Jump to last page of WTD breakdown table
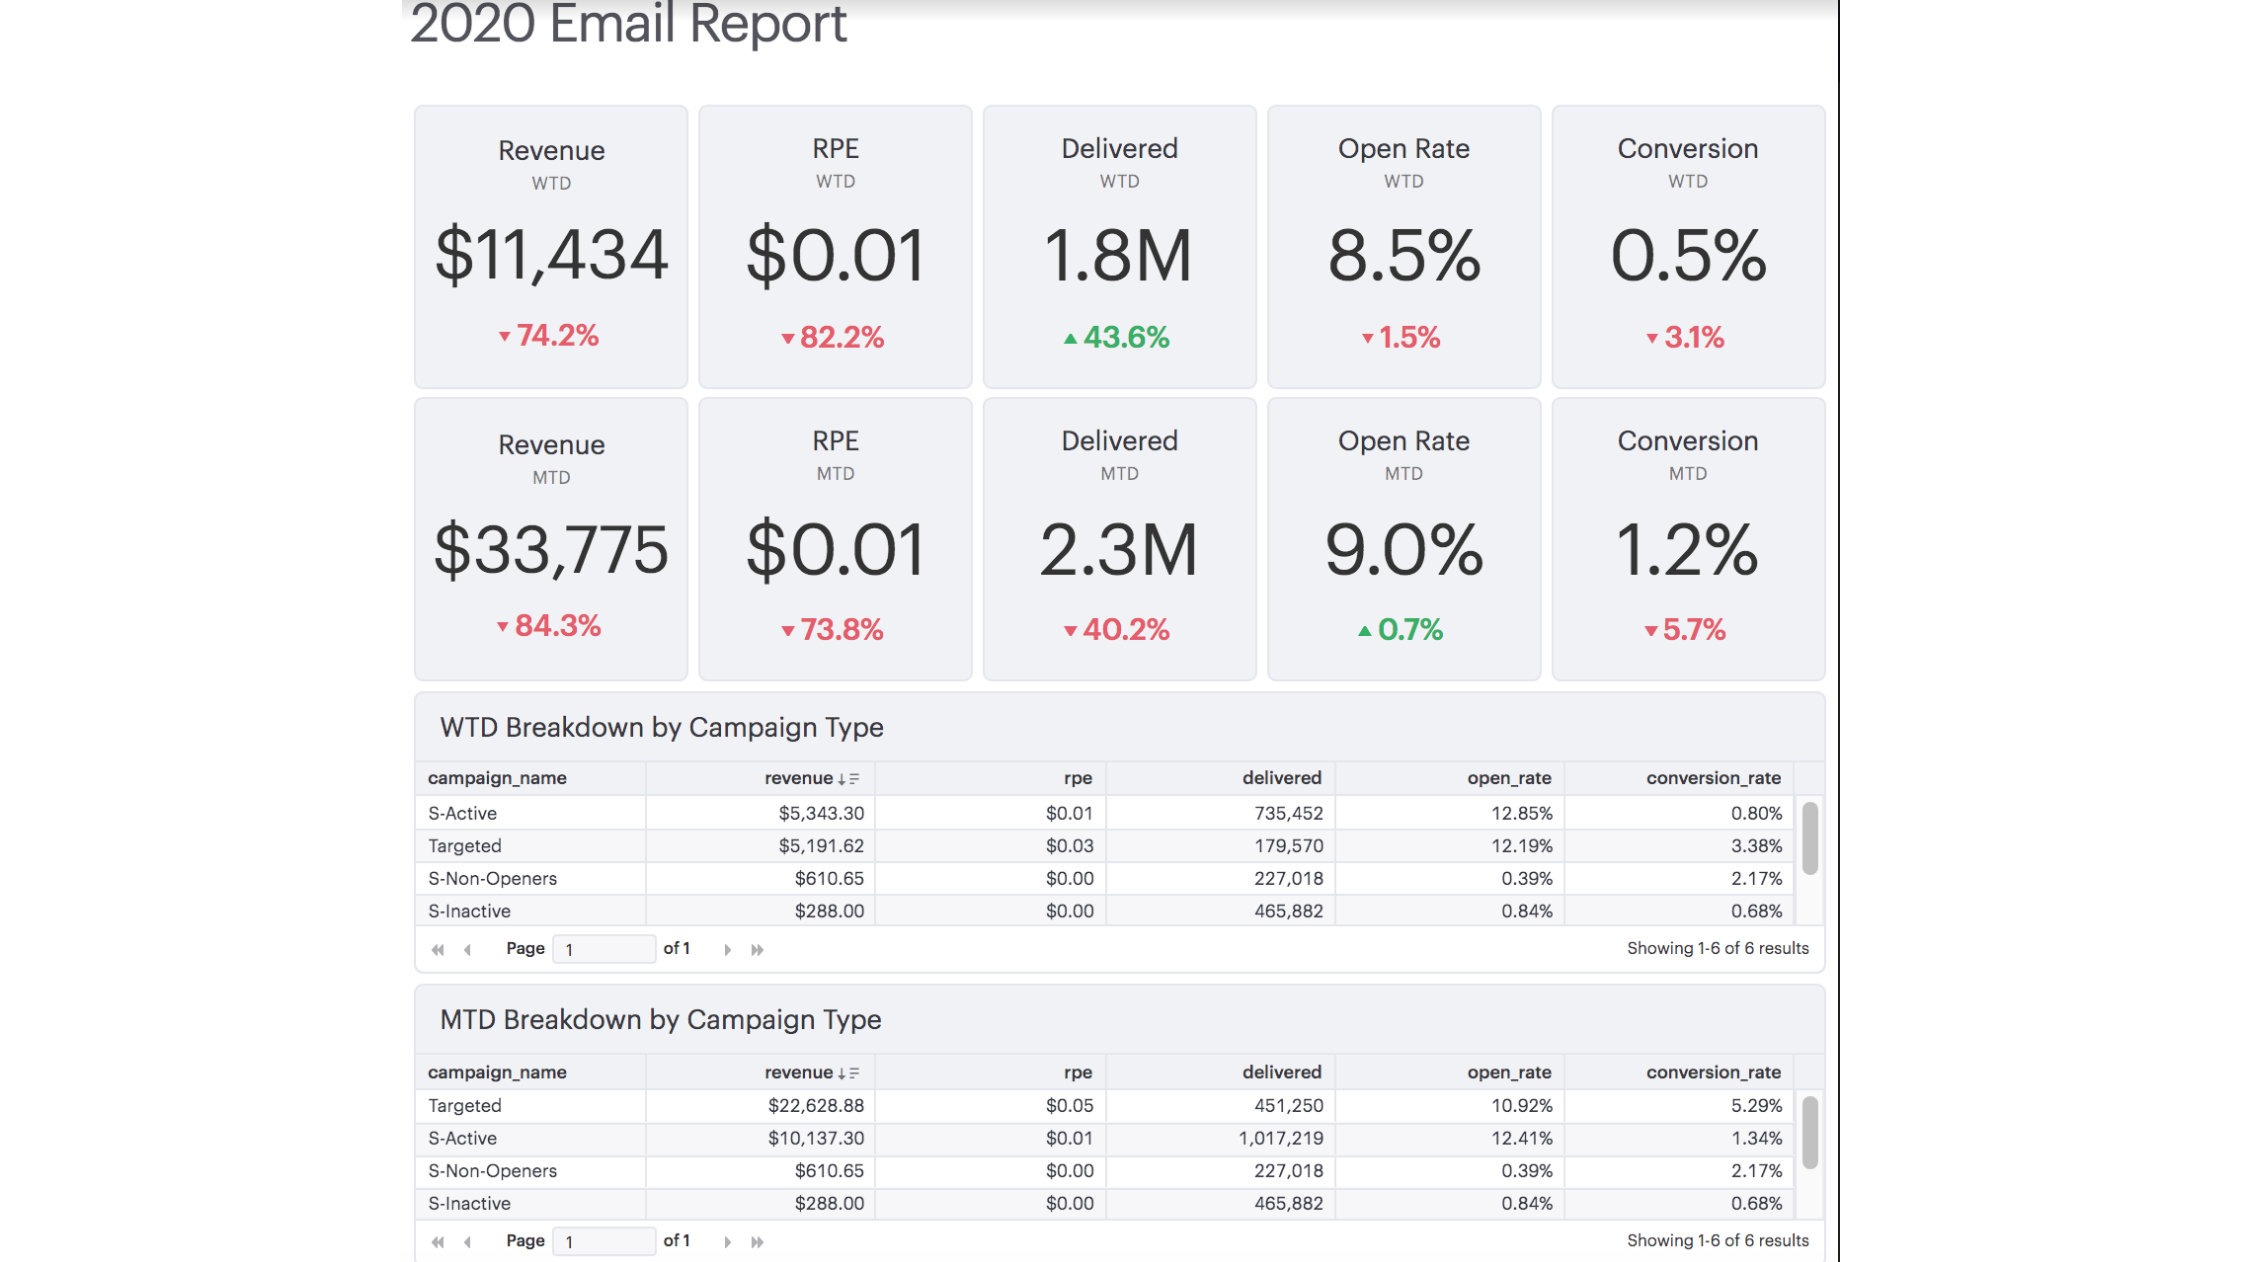Image resolution: width=2243 pixels, height=1262 pixels. [757, 948]
